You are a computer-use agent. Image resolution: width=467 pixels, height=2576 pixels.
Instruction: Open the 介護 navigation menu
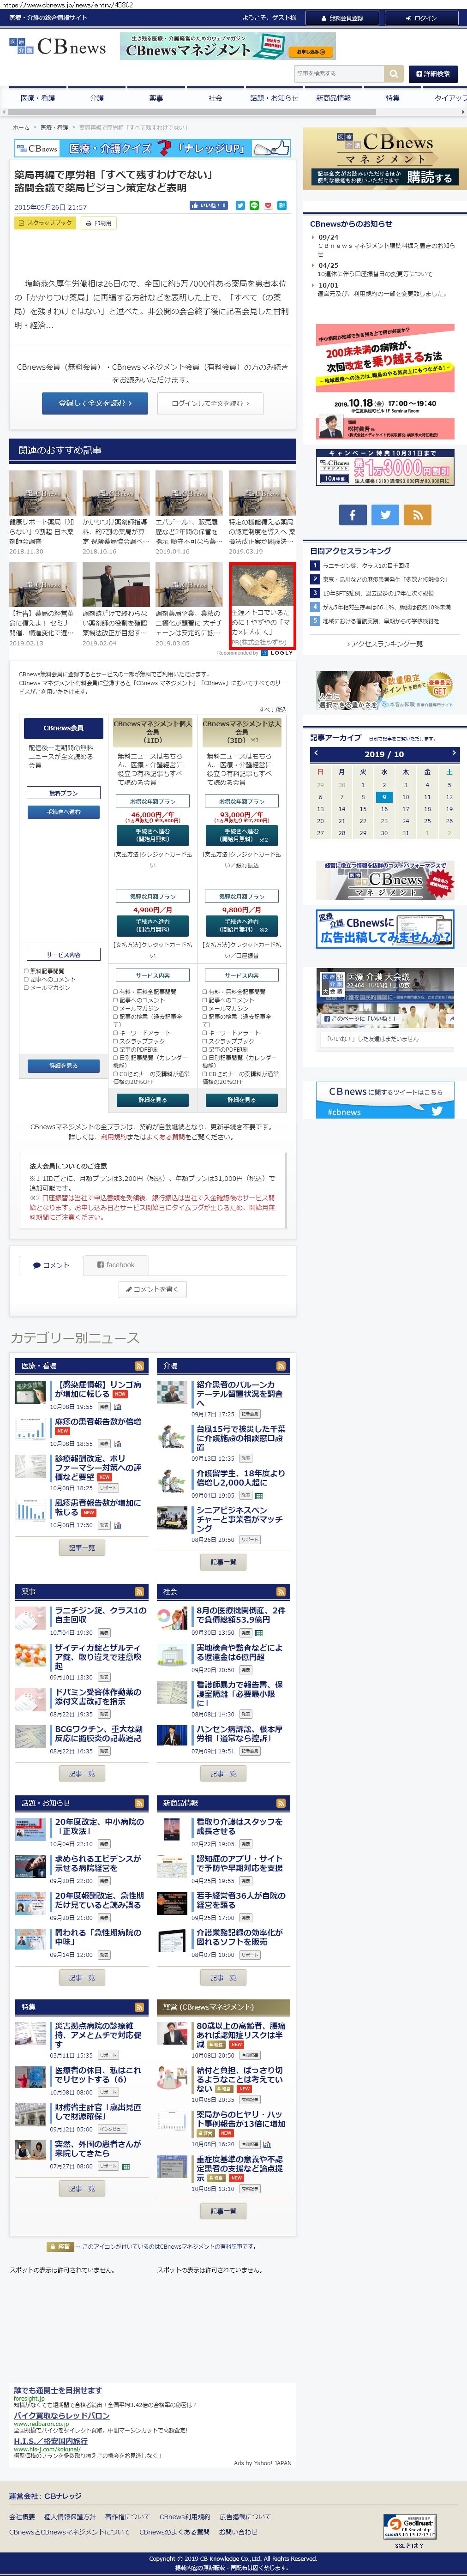[97, 98]
